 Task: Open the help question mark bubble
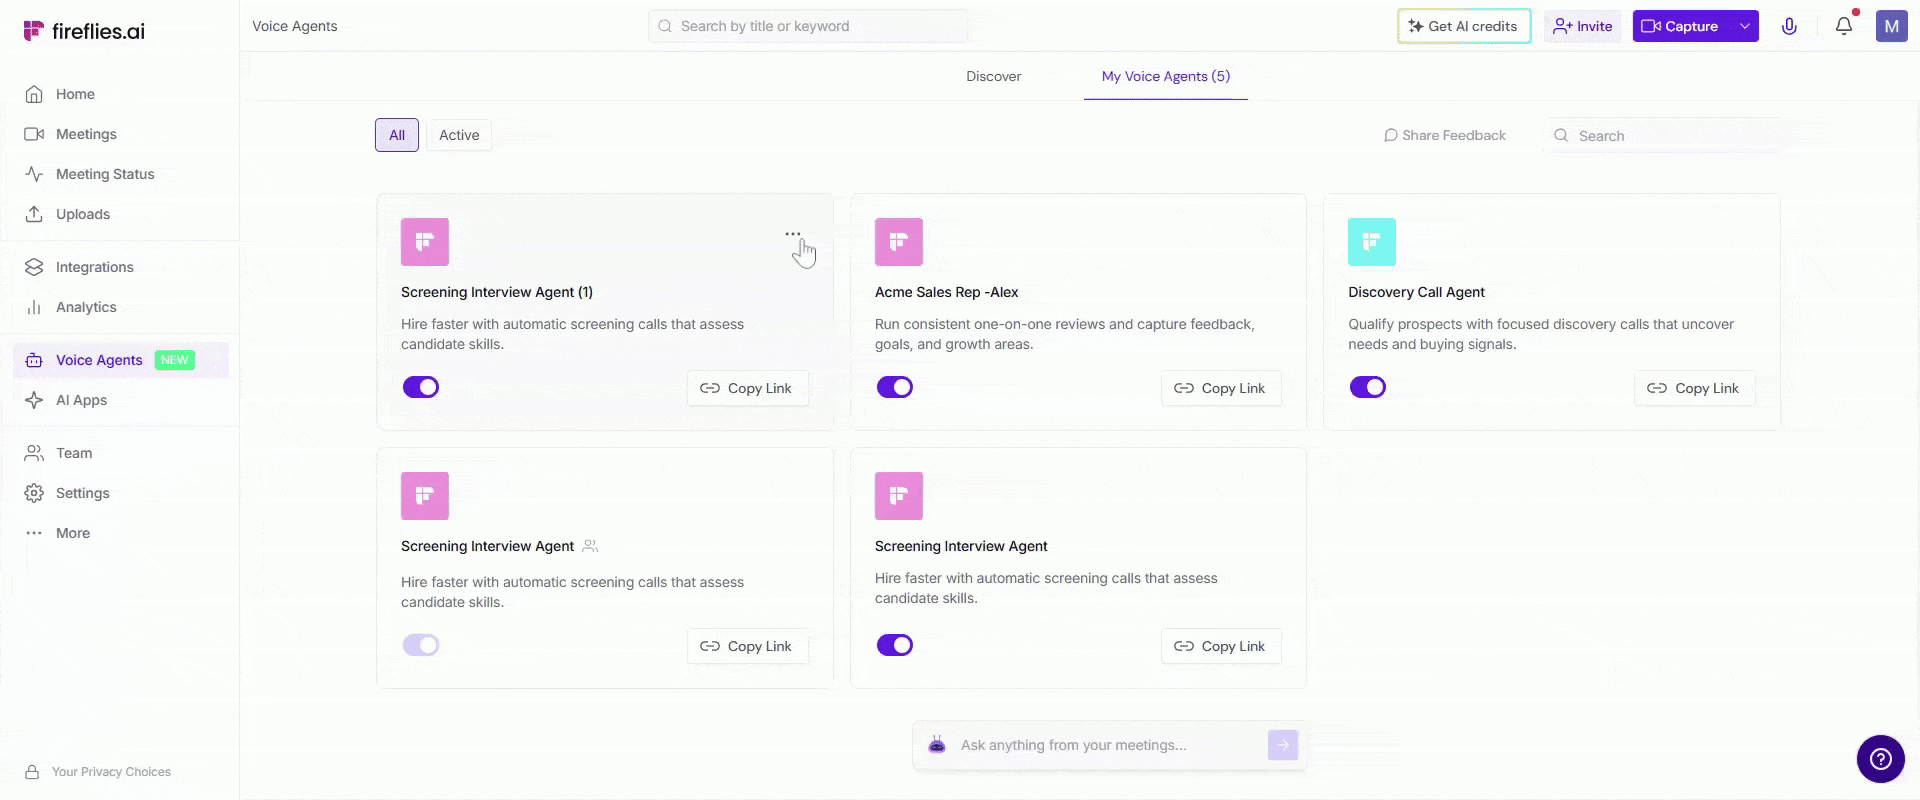[1880, 759]
